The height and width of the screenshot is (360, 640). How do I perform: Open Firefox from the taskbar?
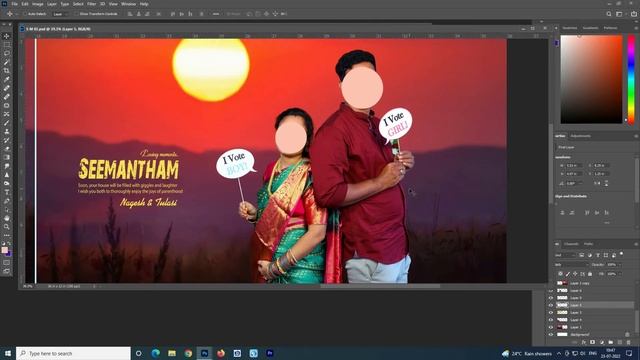[221, 353]
